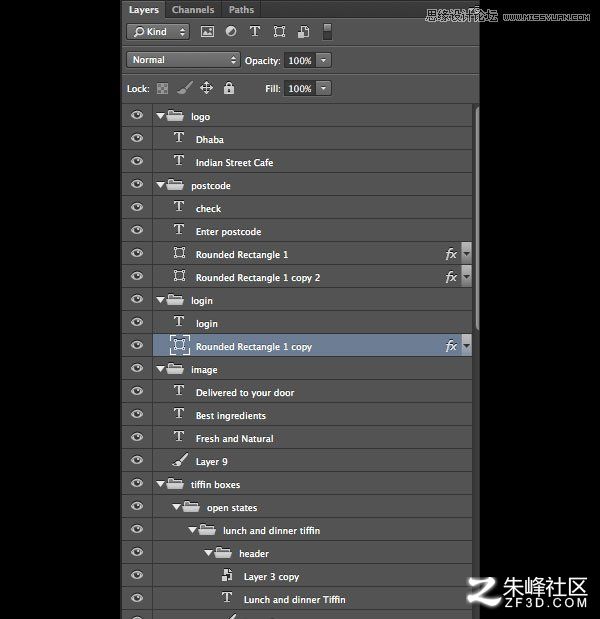Collapse the image group
Image resolution: width=600 pixels, height=619 pixels.
click(x=160, y=369)
